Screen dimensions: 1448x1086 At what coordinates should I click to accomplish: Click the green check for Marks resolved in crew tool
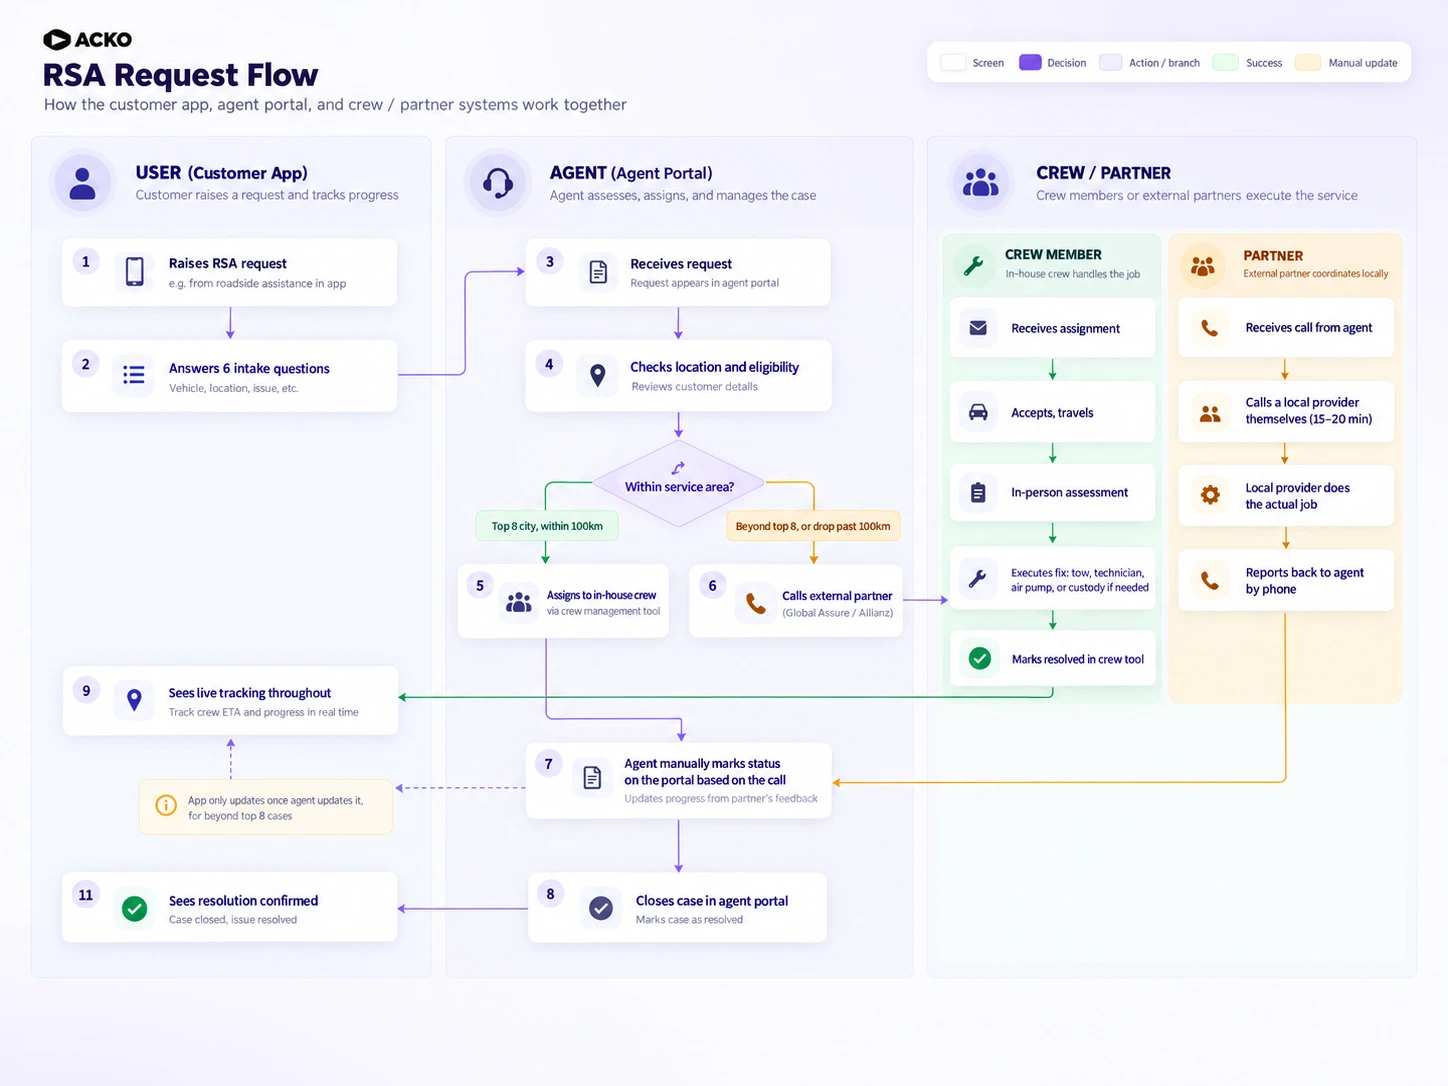[x=980, y=658]
